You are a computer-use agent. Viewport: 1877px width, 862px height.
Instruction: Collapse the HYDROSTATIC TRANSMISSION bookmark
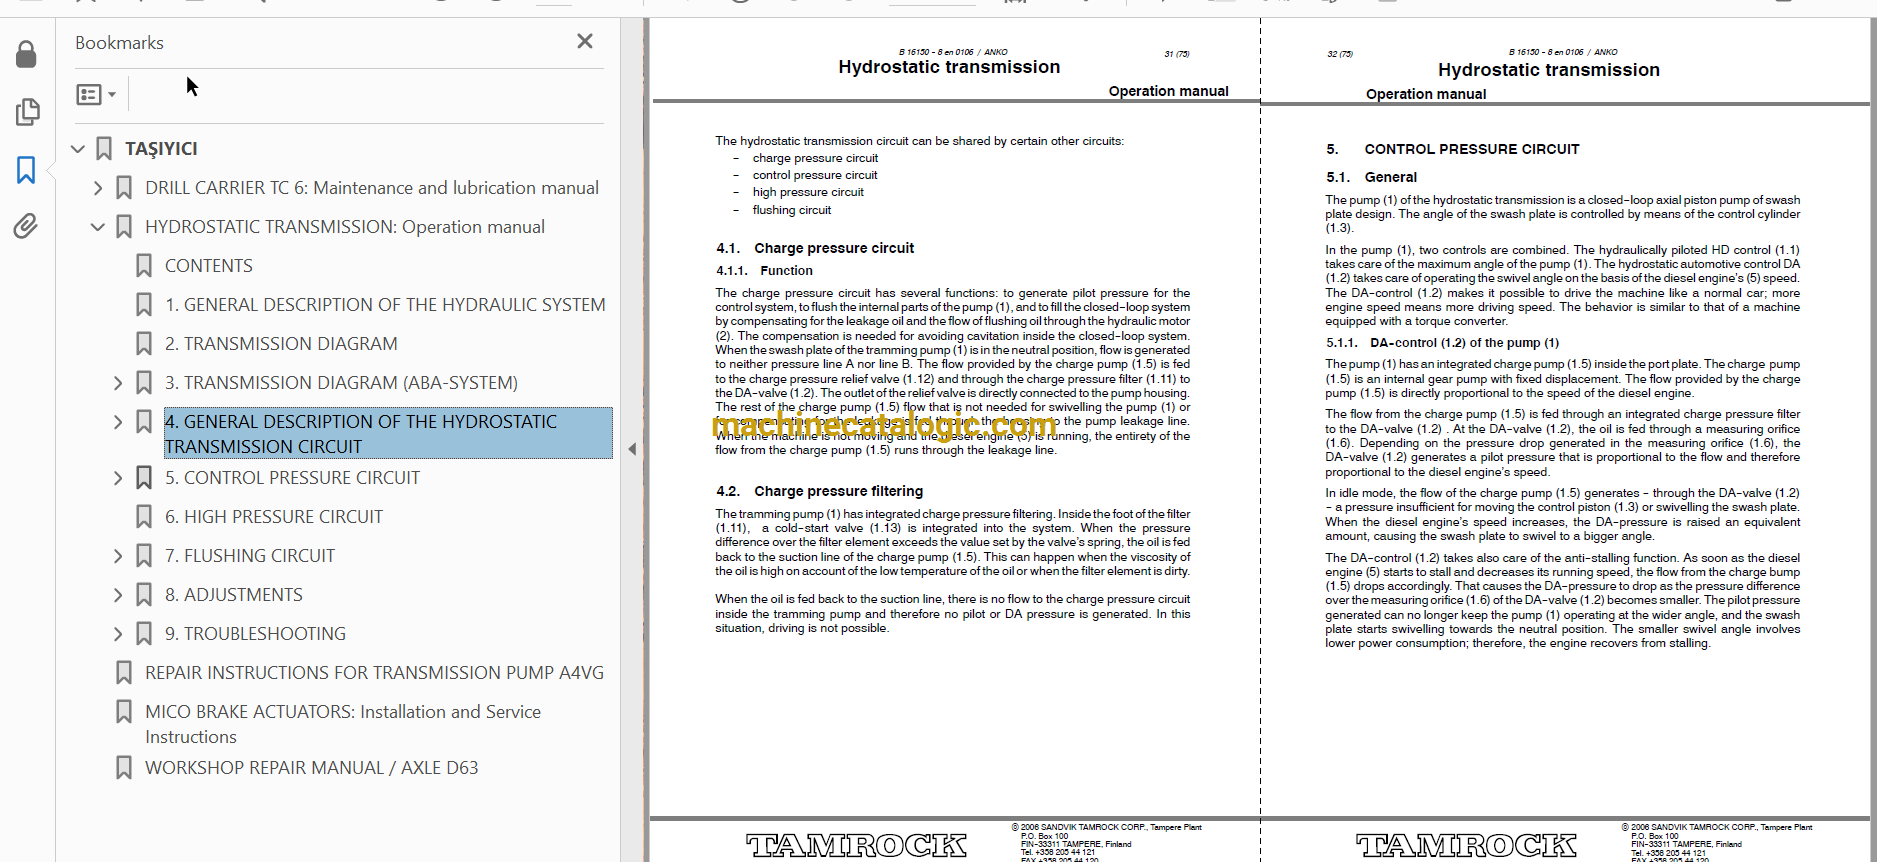click(x=97, y=227)
